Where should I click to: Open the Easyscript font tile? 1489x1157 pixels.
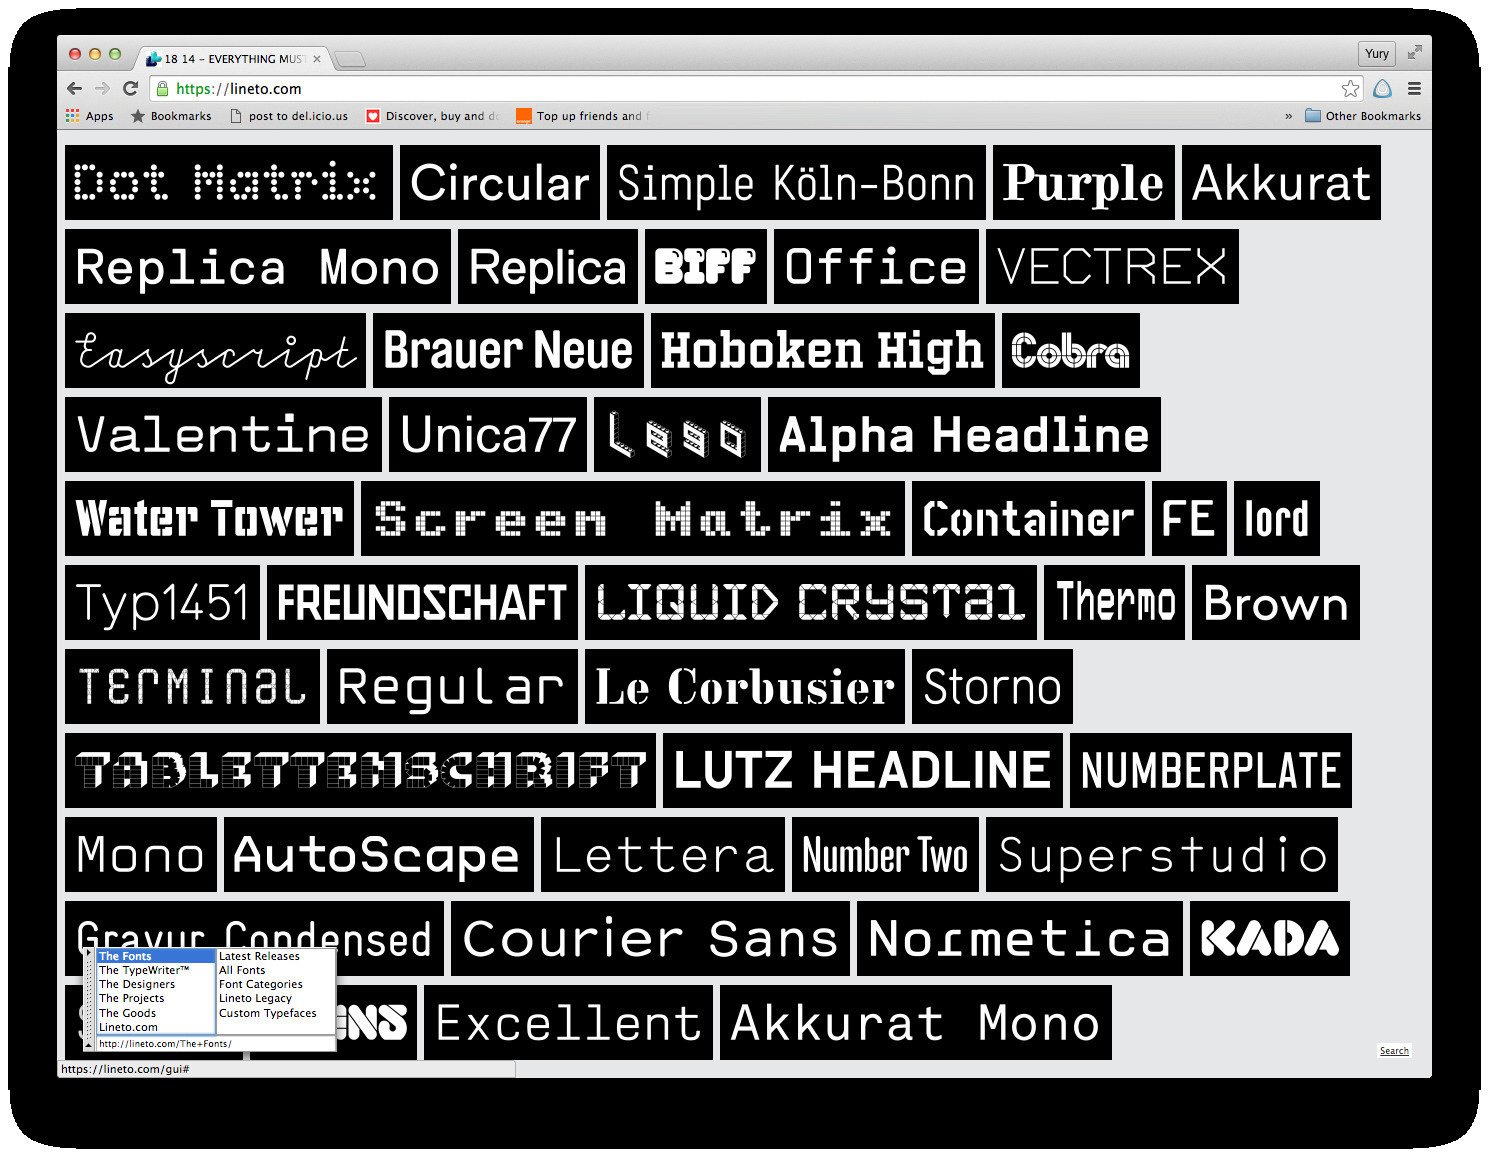pos(215,350)
